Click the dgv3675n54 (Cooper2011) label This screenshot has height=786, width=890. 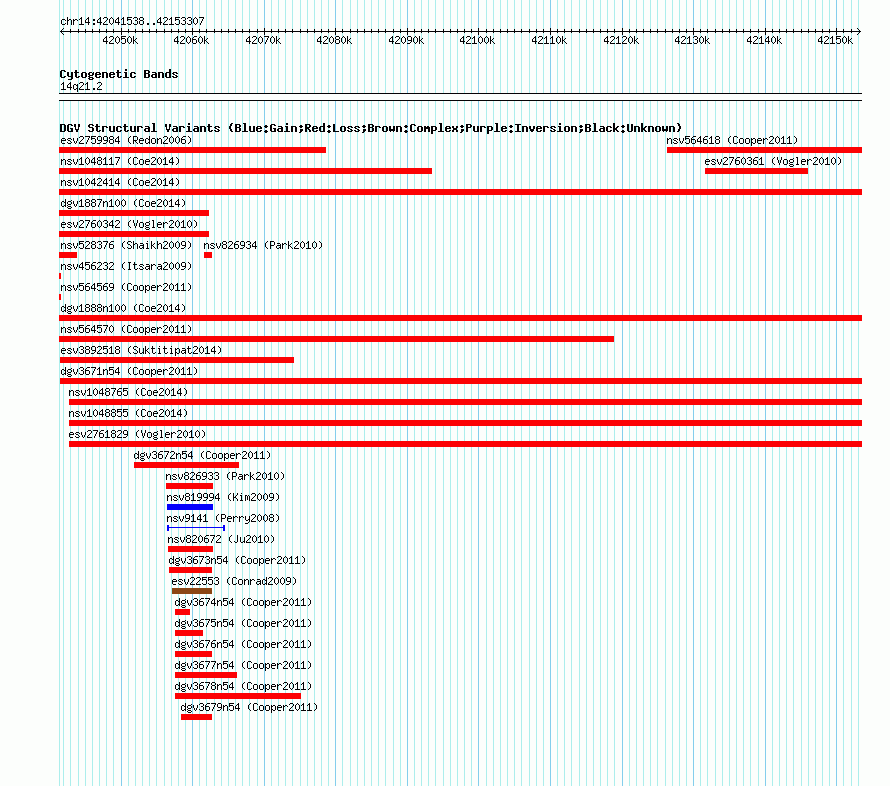pyautogui.click(x=244, y=623)
